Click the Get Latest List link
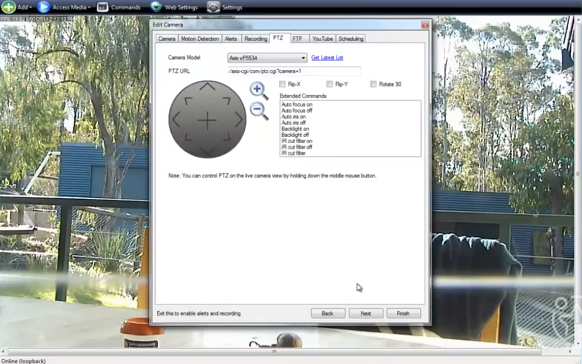This screenshot has width=582, height=364. (x=327, y=58)
